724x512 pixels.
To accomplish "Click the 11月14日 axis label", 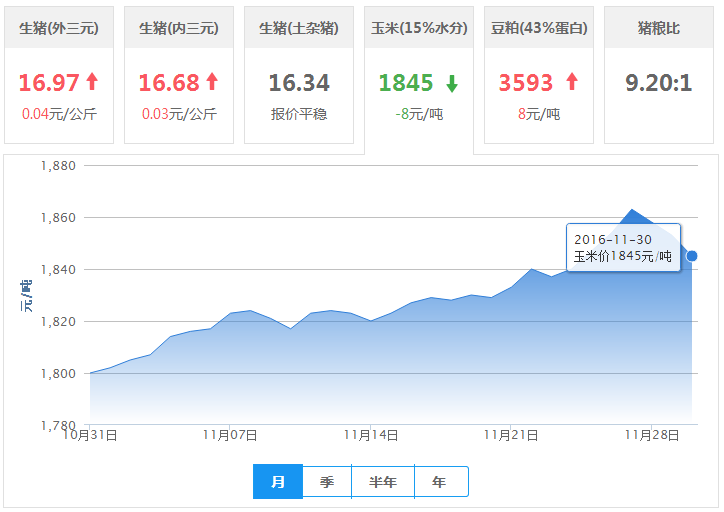I will tap(371, 435).
